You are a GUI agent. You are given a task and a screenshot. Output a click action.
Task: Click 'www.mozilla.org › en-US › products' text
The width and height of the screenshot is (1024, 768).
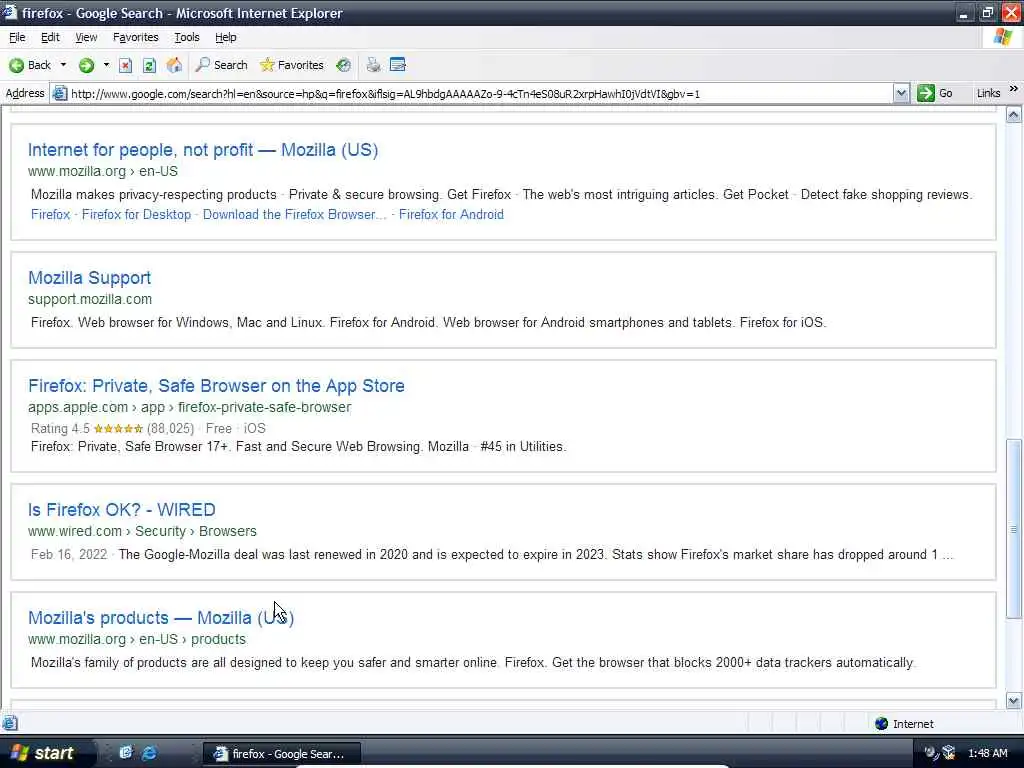point(136,639)
